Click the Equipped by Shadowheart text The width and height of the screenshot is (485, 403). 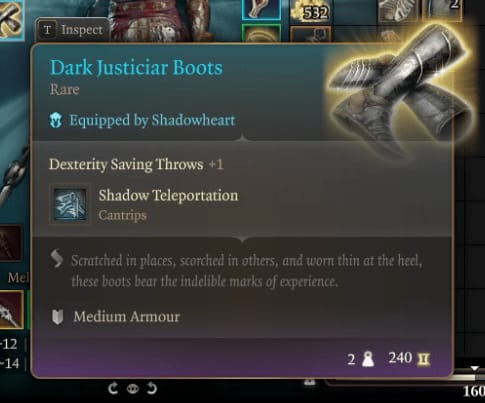click(152, 120)
